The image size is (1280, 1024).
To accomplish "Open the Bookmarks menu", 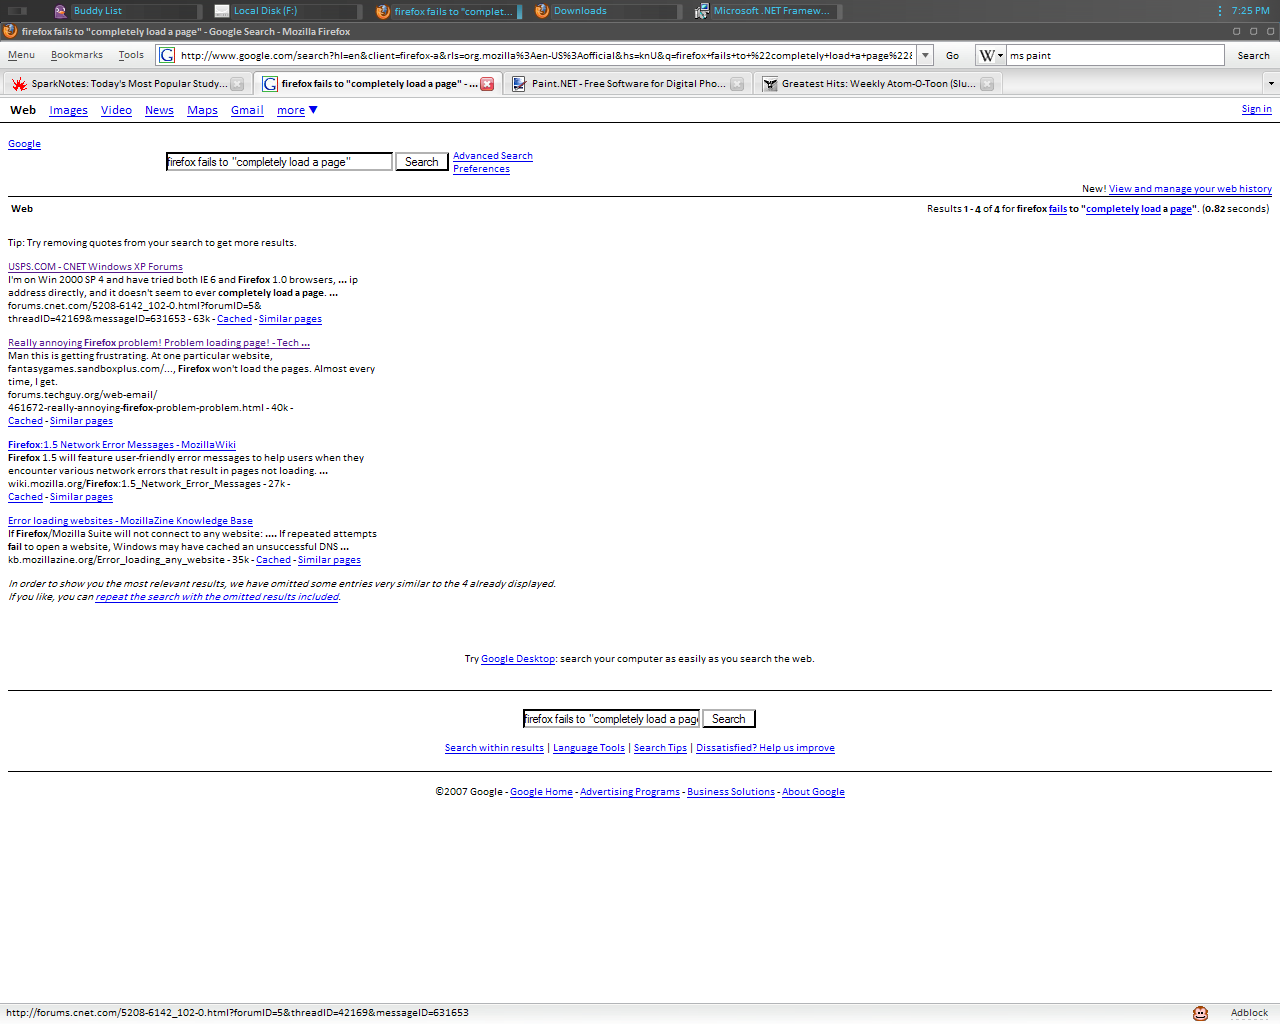I will 77,55.
